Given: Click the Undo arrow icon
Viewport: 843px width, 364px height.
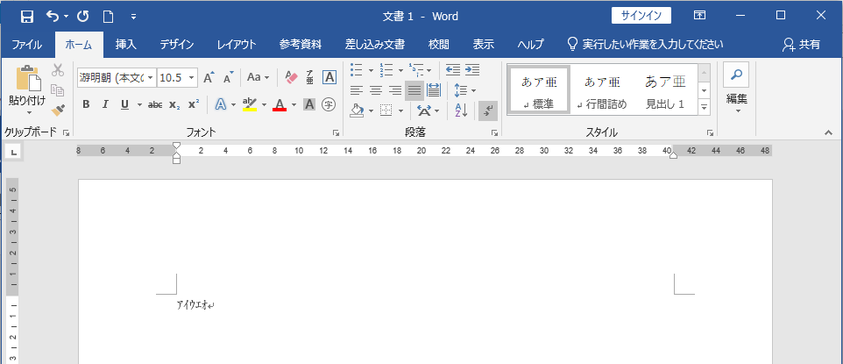Looking at the screenshot, I should tap(53, 16).
